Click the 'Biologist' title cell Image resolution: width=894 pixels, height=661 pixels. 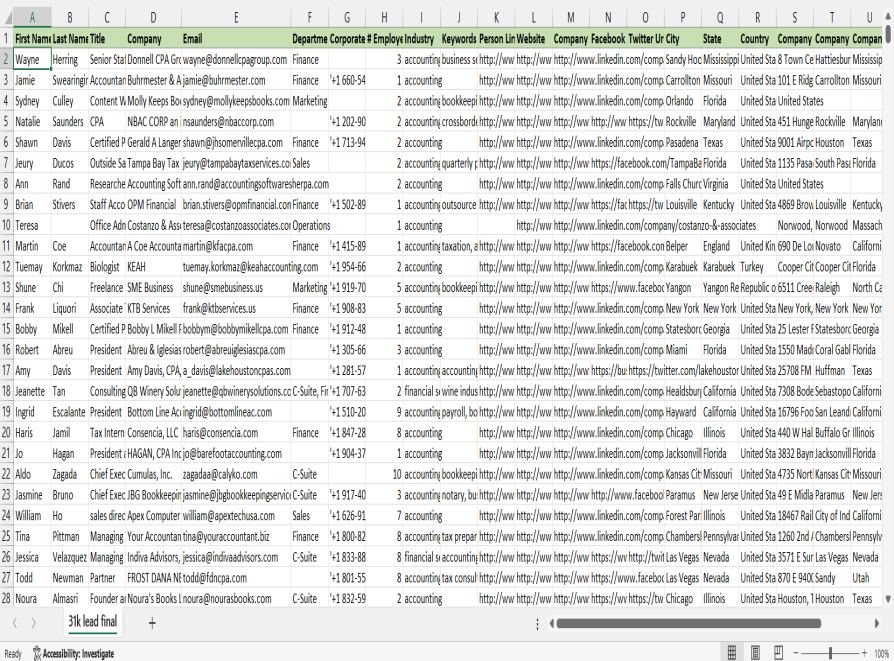point(107,267)
